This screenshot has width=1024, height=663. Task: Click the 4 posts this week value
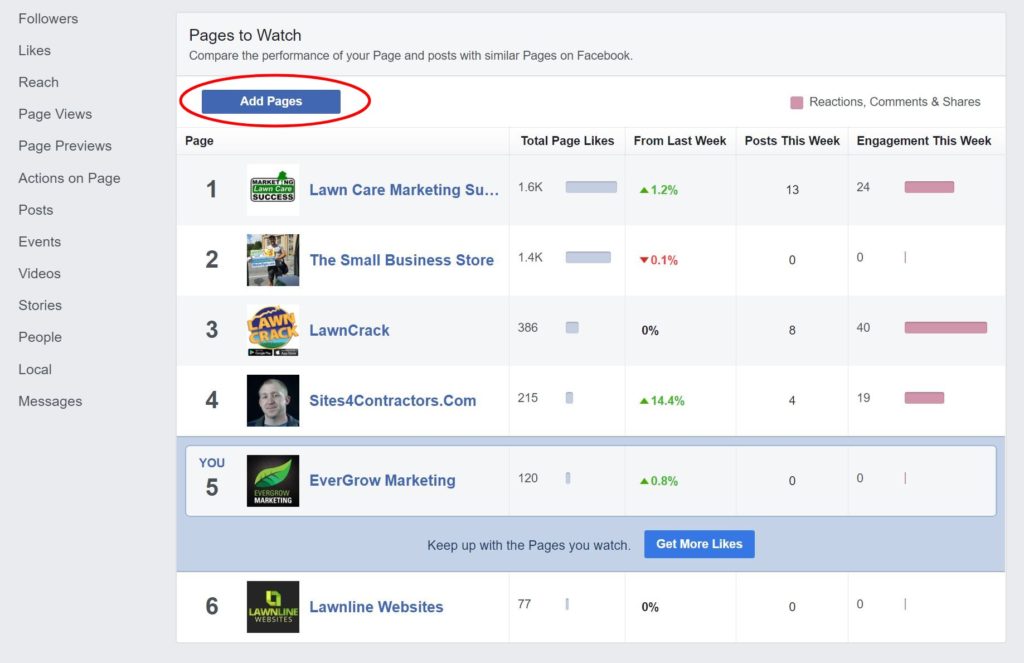click(x=792, y=400)
